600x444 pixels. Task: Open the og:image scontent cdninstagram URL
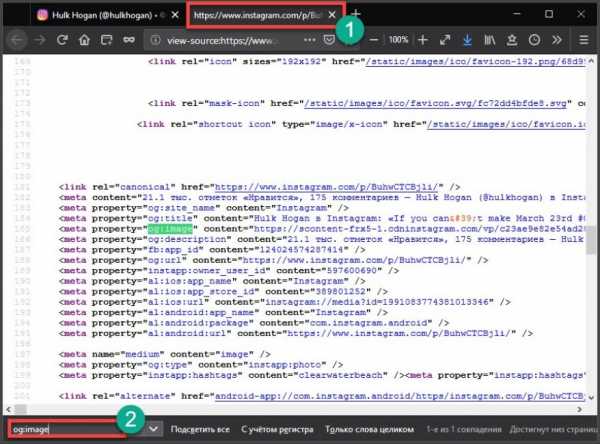420,229
